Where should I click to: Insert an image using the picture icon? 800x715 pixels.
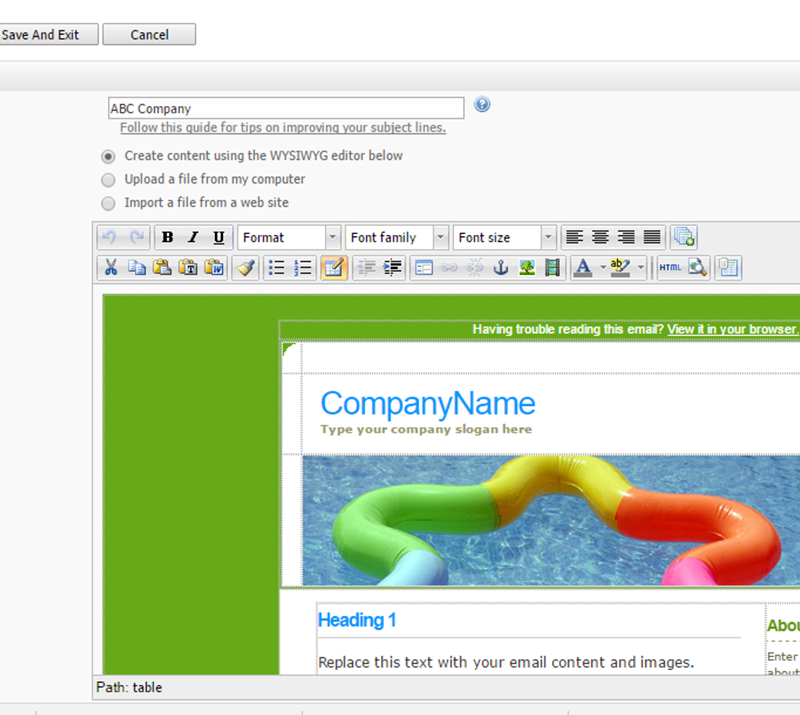[527, 267]
